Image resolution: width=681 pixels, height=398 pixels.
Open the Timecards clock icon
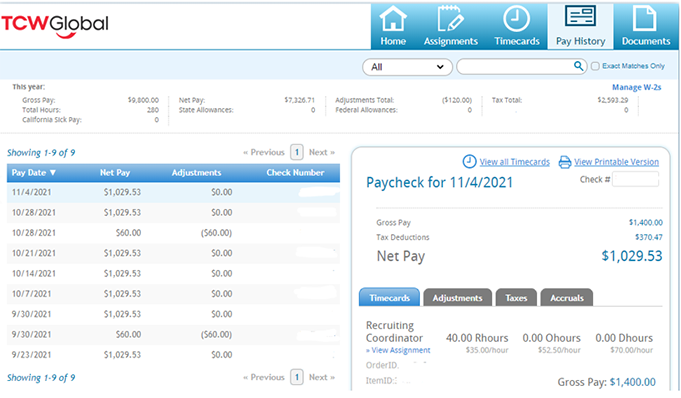[516, 19]
